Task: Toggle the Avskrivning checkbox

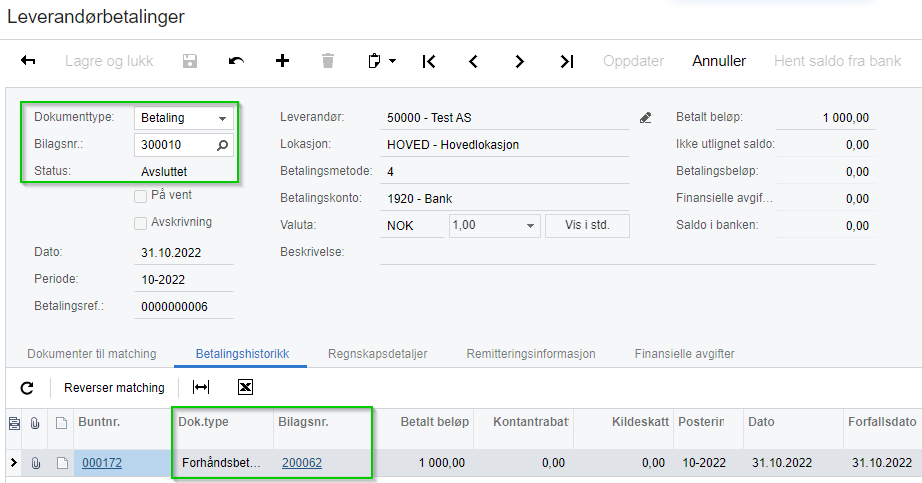Action: (140, 223)
